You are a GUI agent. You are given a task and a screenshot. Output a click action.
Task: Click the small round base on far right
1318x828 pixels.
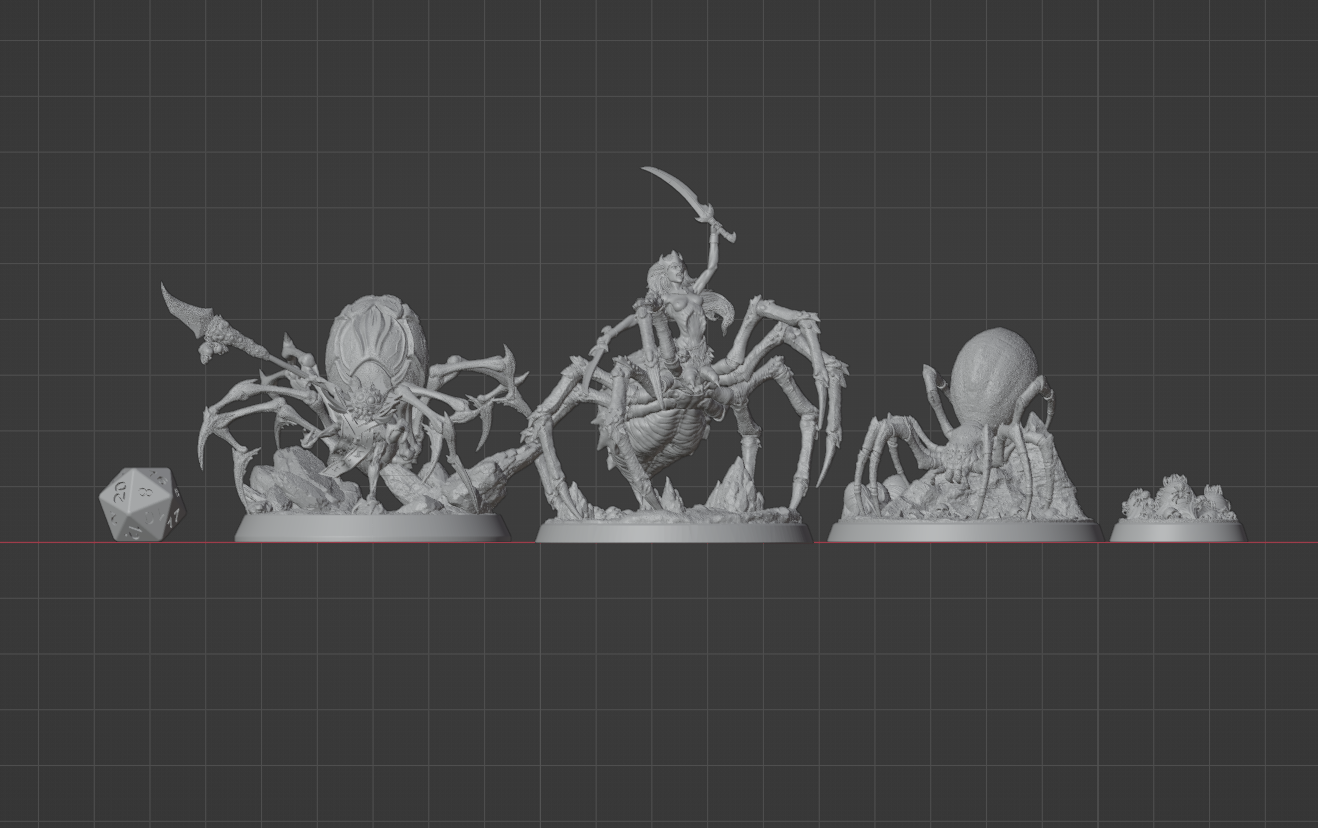pyautogui.click(x=1177, y=531)
